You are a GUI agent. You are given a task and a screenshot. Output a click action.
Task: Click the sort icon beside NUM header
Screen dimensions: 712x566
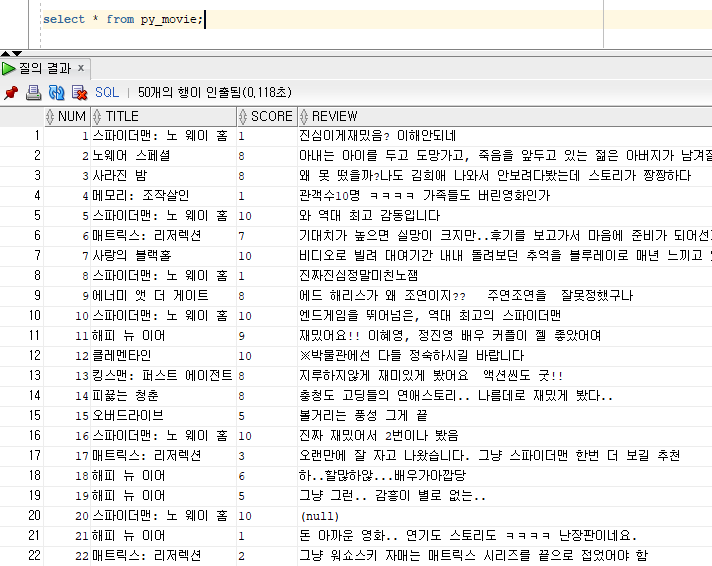pyautogui.click(x=50, y=117)
